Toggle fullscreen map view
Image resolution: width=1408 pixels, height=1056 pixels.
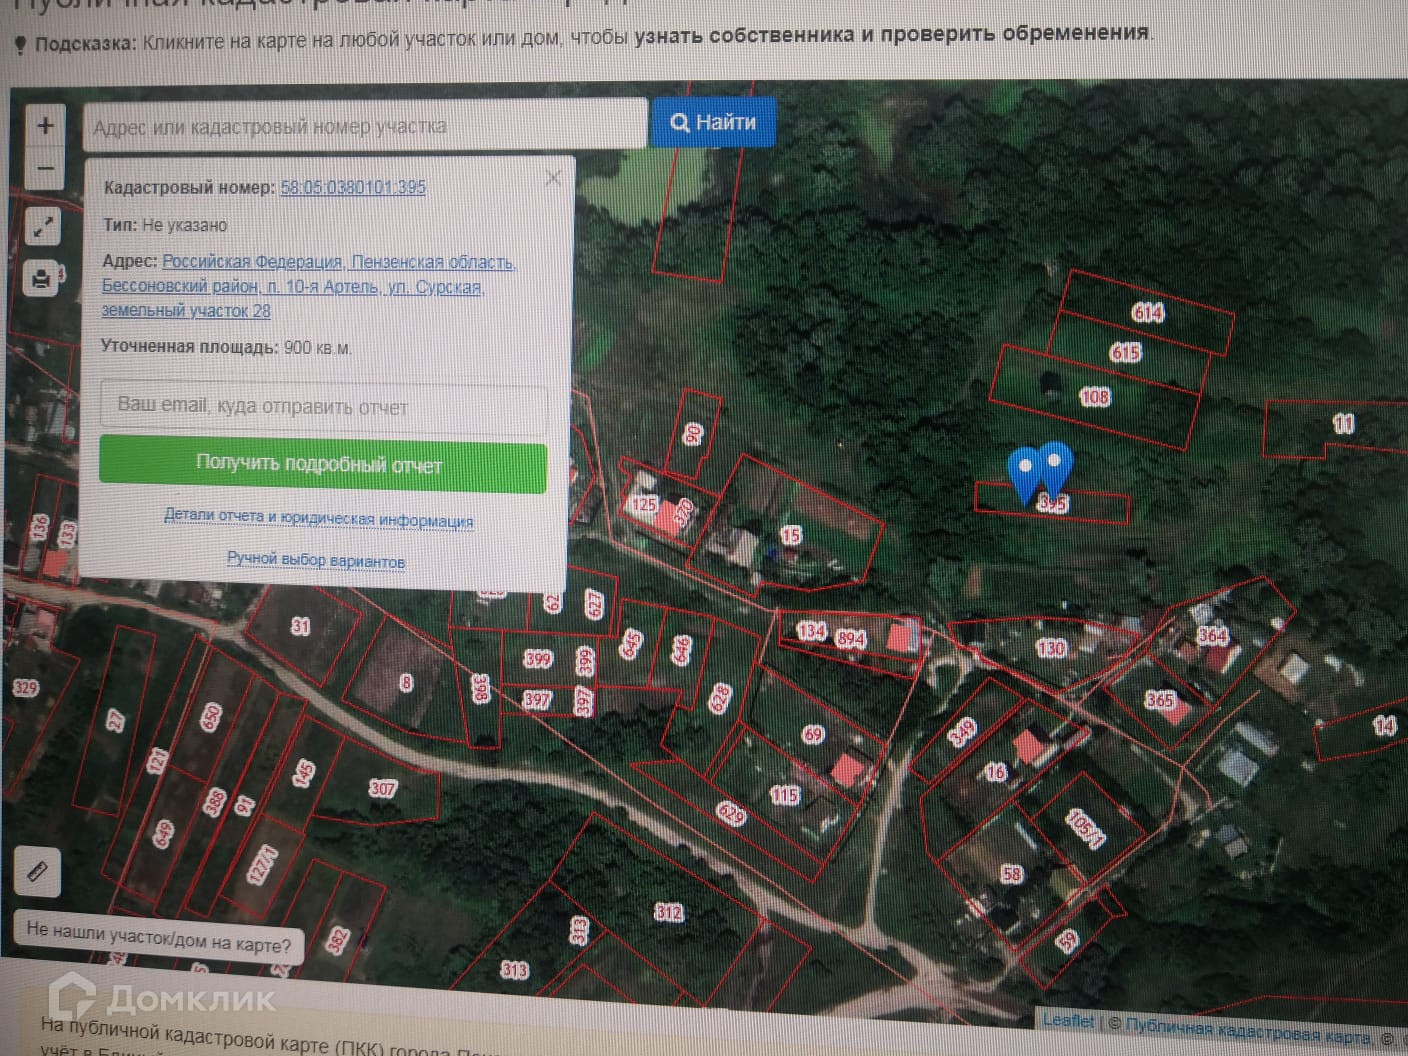(x=42, y=227)
